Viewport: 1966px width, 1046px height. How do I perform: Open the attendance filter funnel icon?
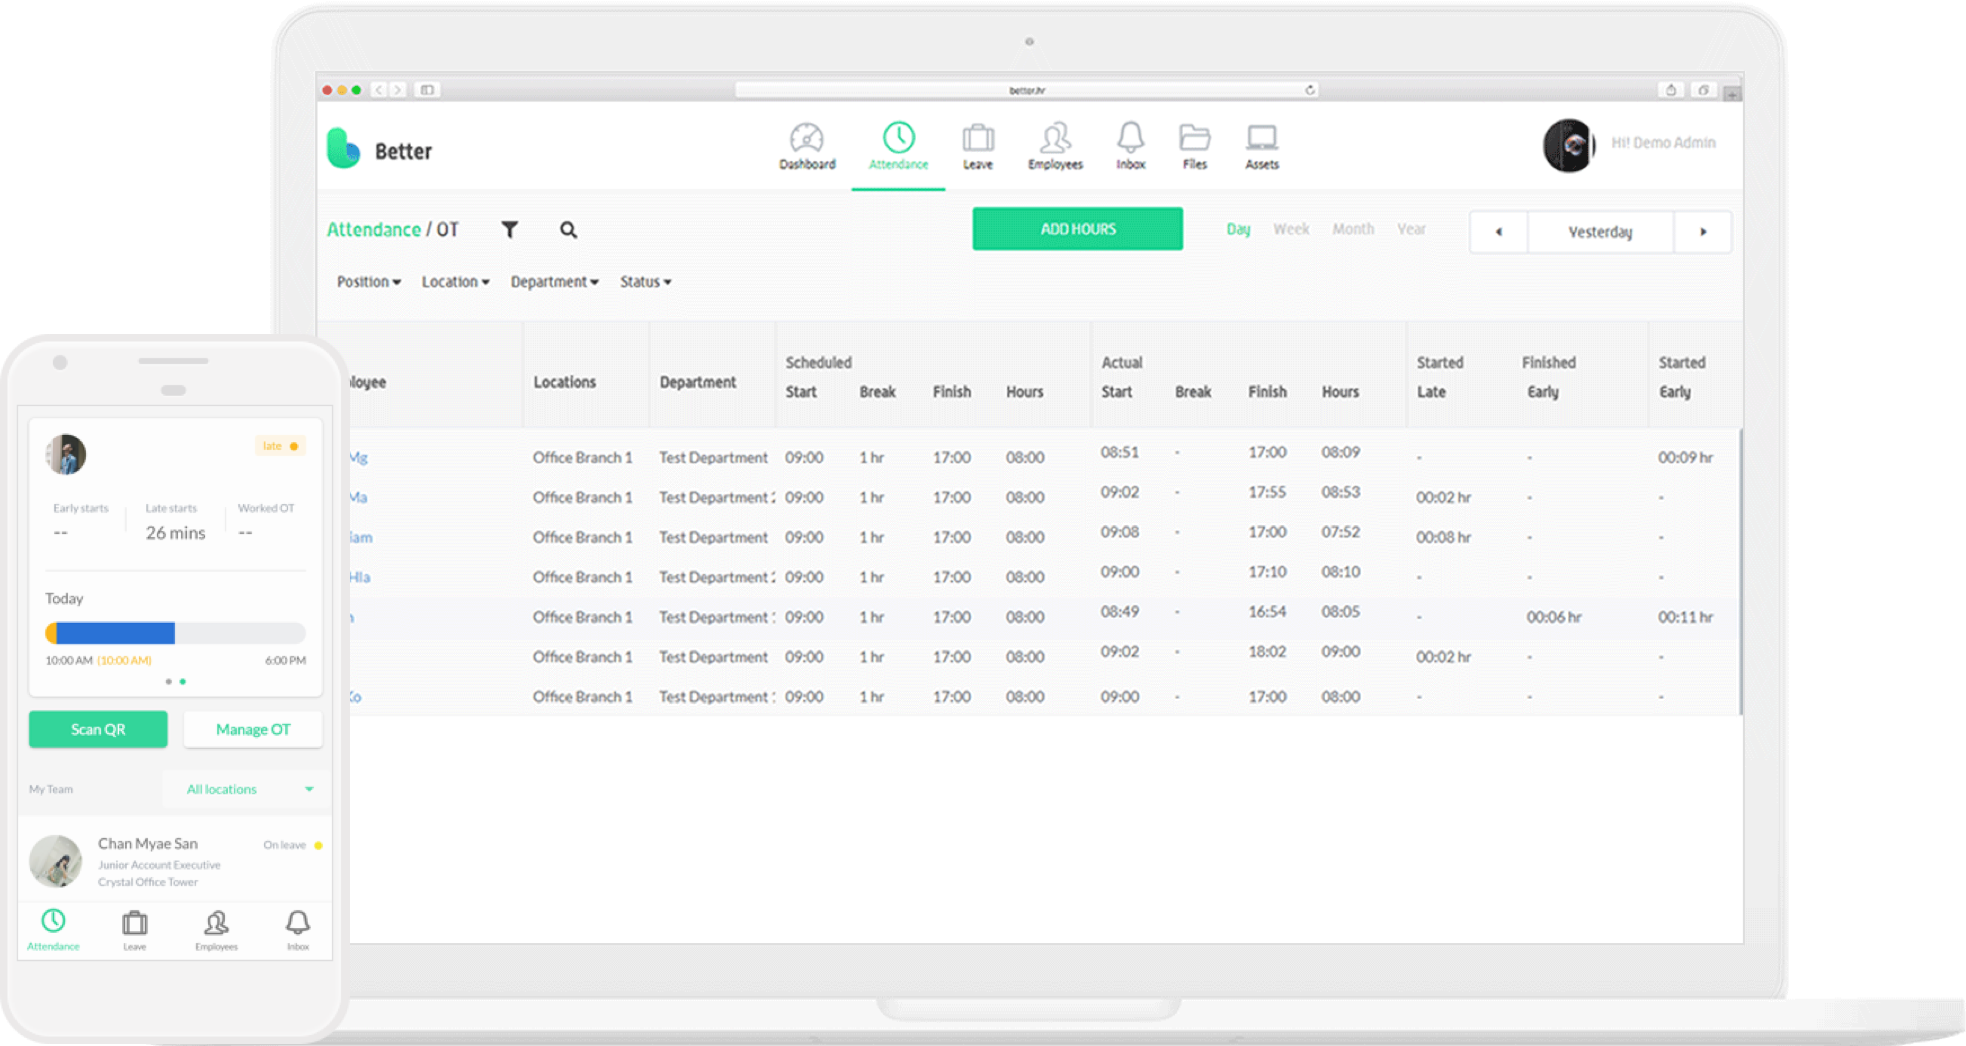click(510, 229)
